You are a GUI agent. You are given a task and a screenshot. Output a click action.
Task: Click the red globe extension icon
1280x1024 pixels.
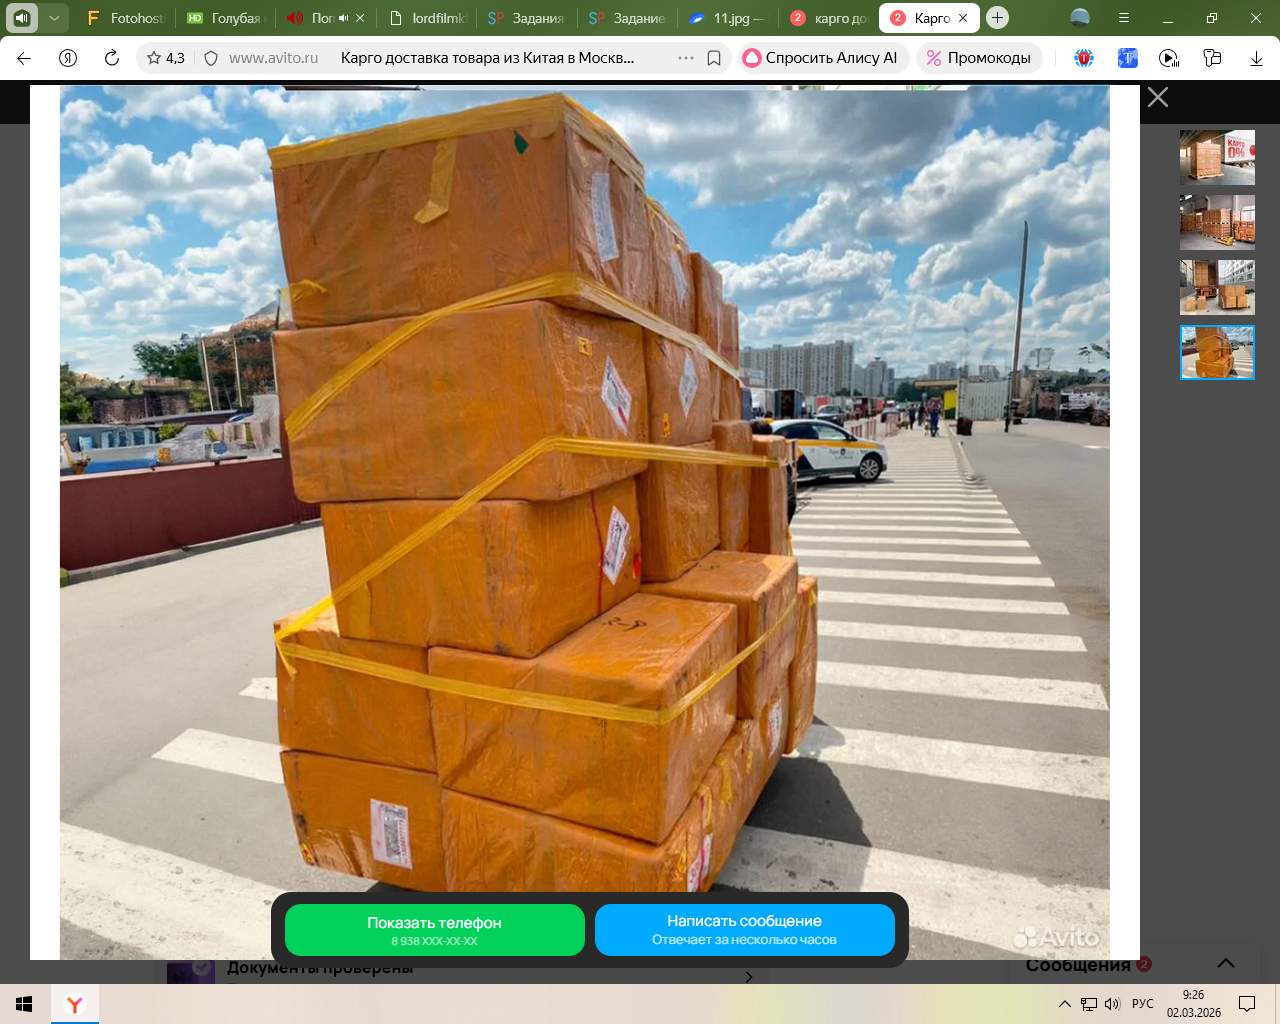click(1084, 58)
